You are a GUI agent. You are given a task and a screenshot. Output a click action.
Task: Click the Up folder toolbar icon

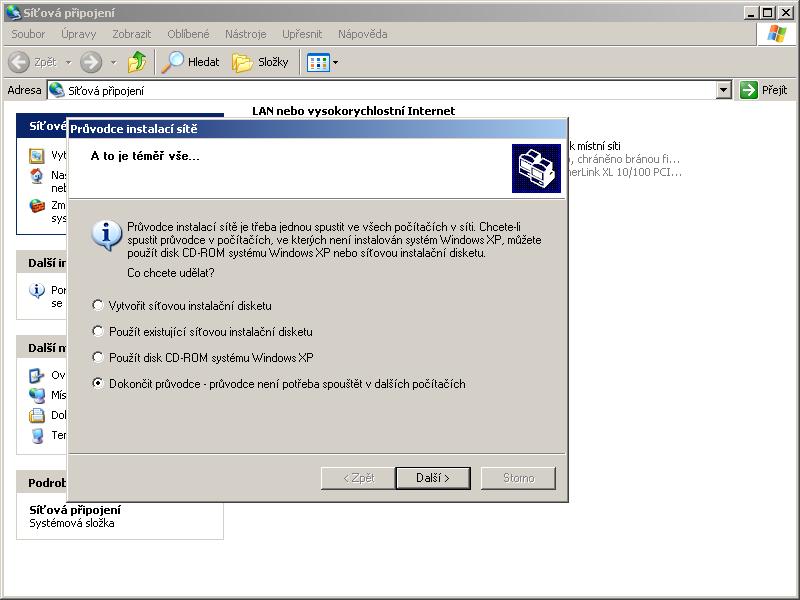pos(137,62)
